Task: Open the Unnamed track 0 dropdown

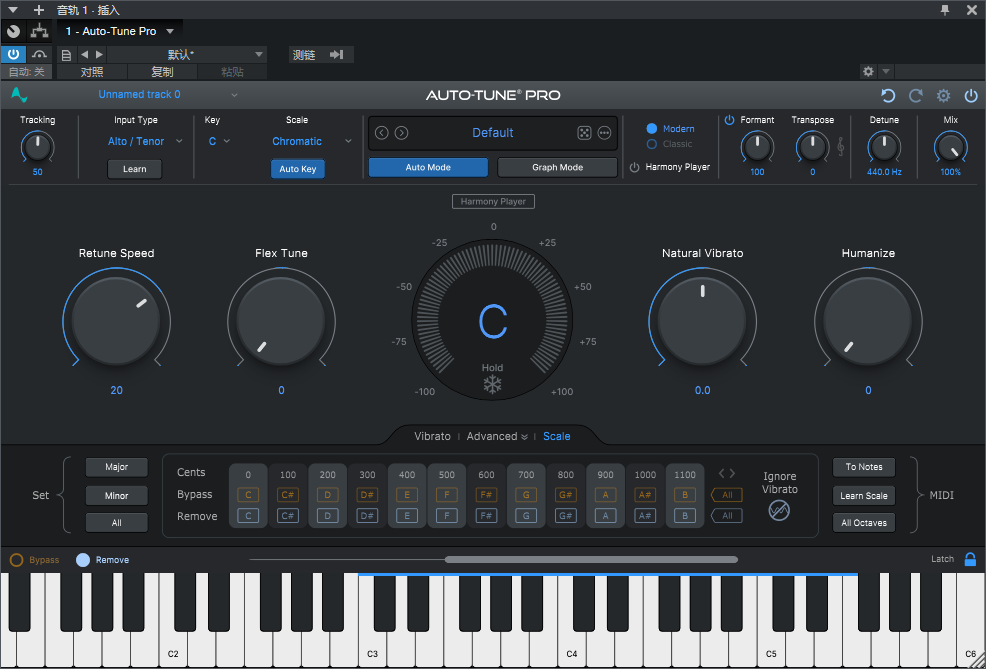Action: coord(168,94)
